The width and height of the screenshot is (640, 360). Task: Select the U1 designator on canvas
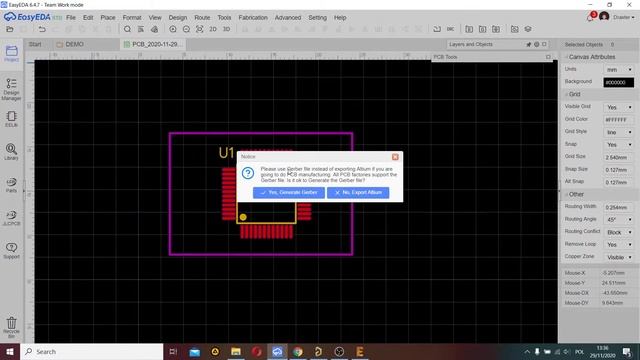coord(227,153)
